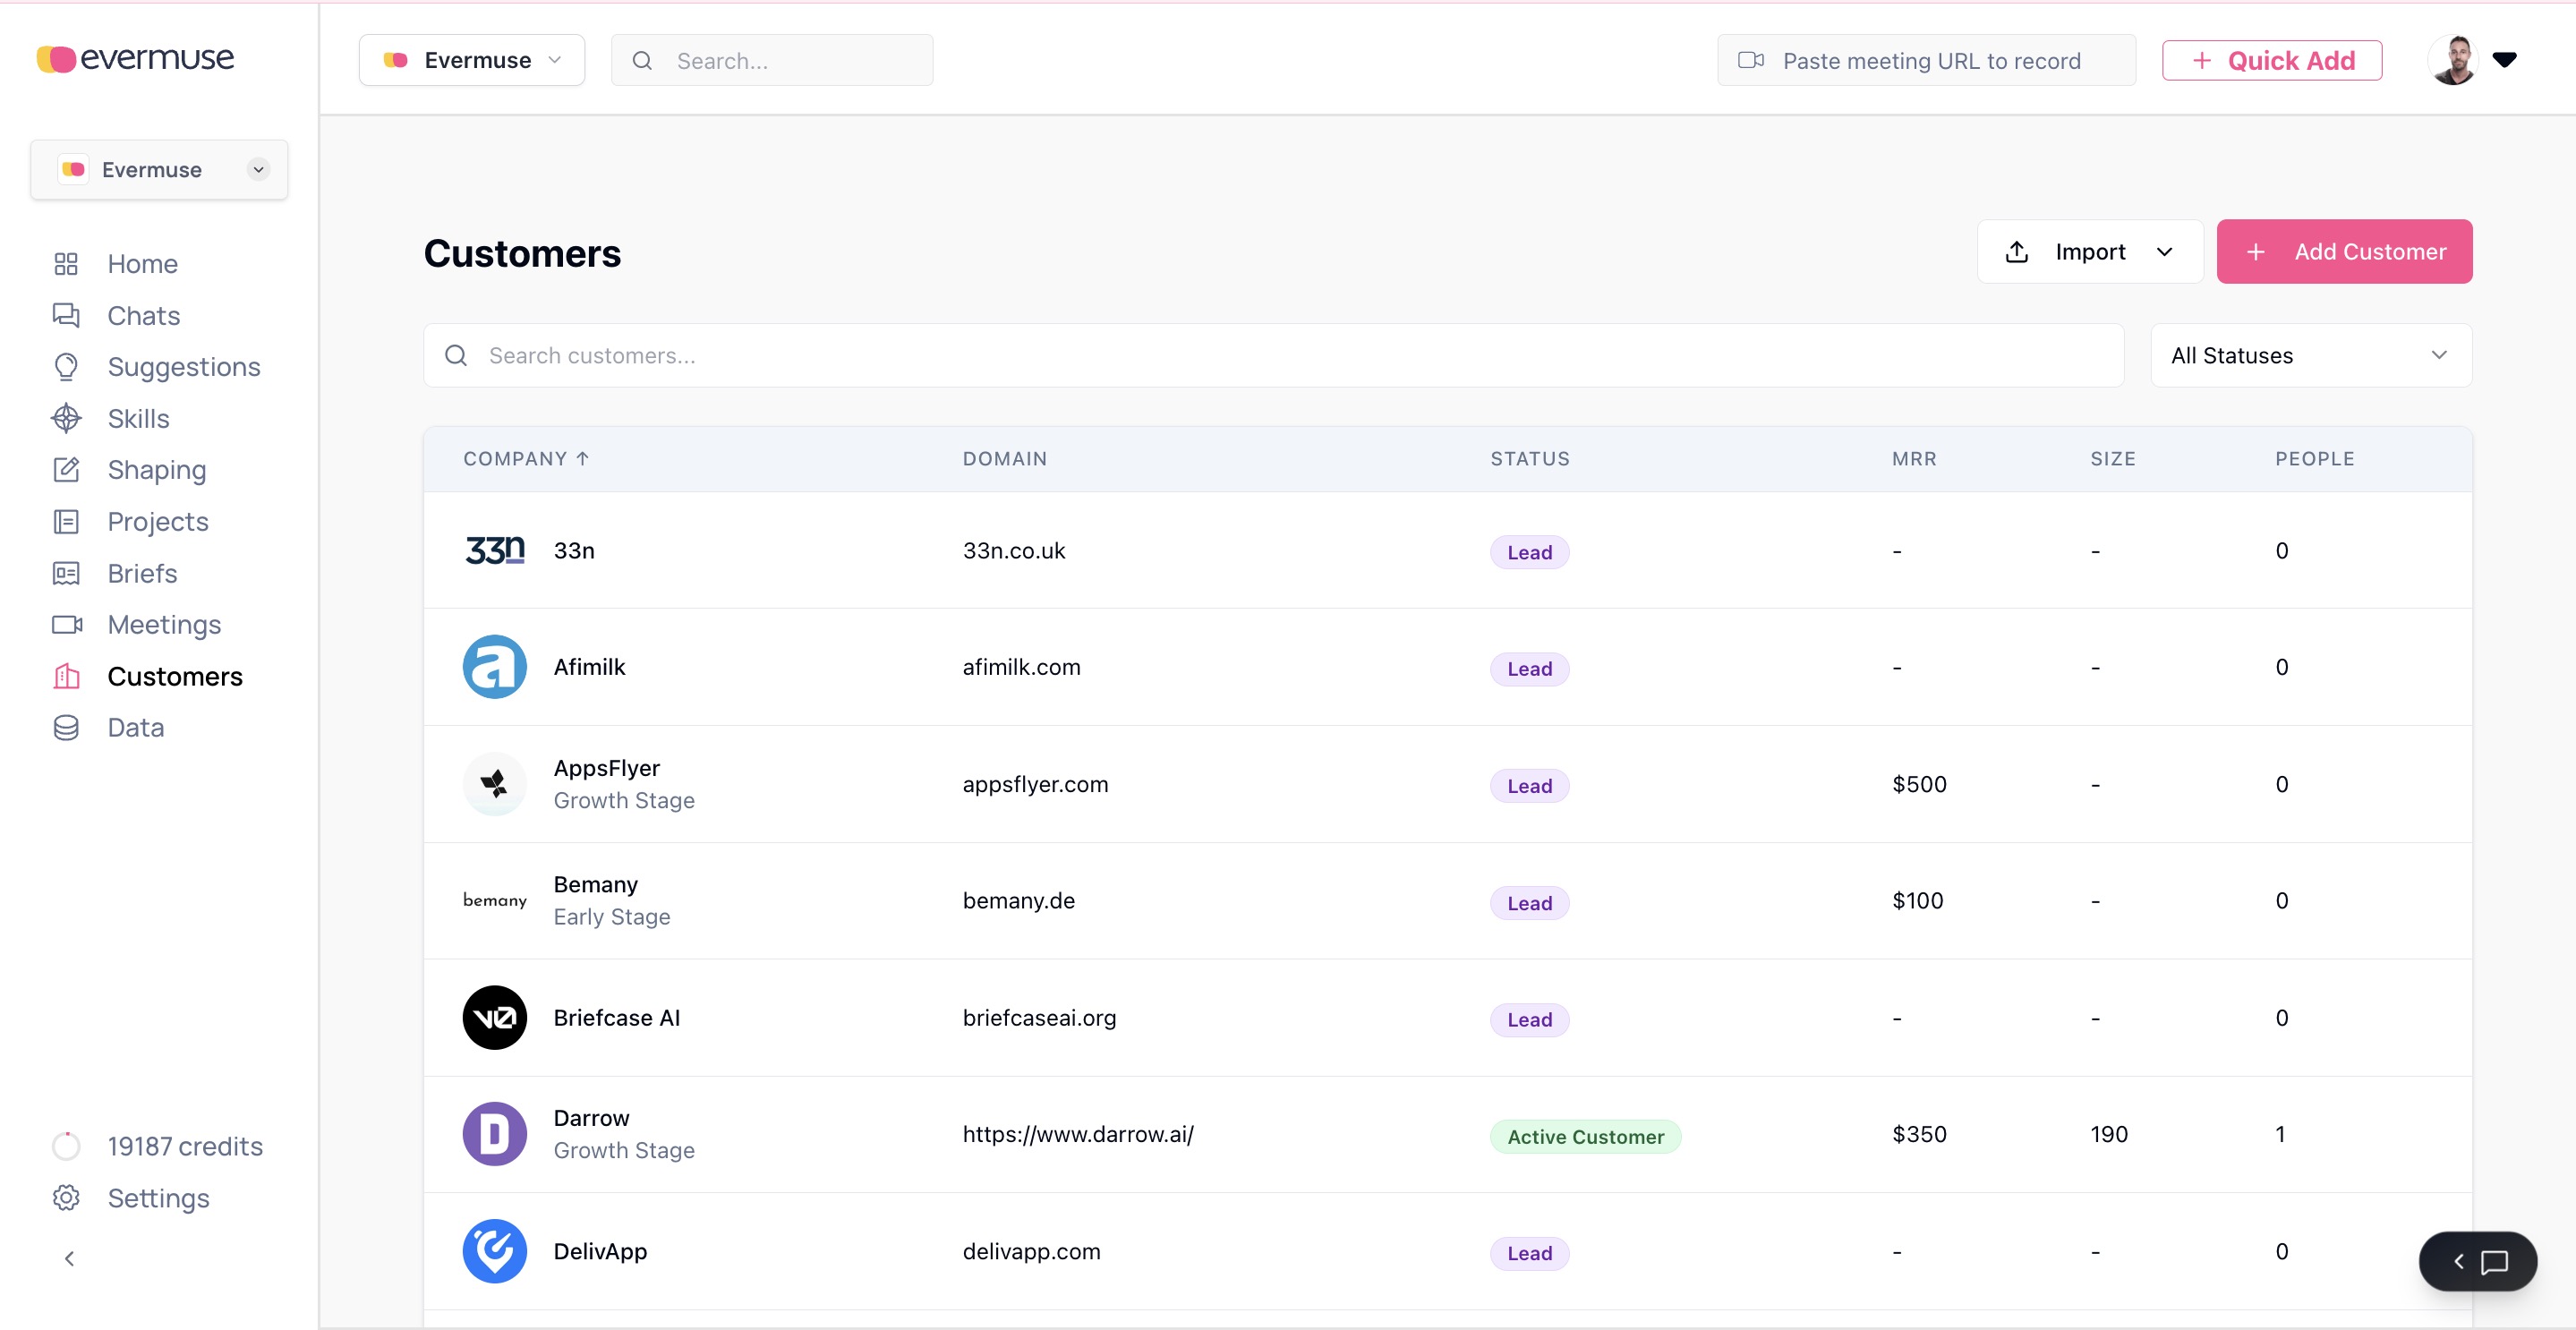The height and width of the screenshot is (1330, 2576).
Task: Open Projects in the sidebar
Action: 158,522
